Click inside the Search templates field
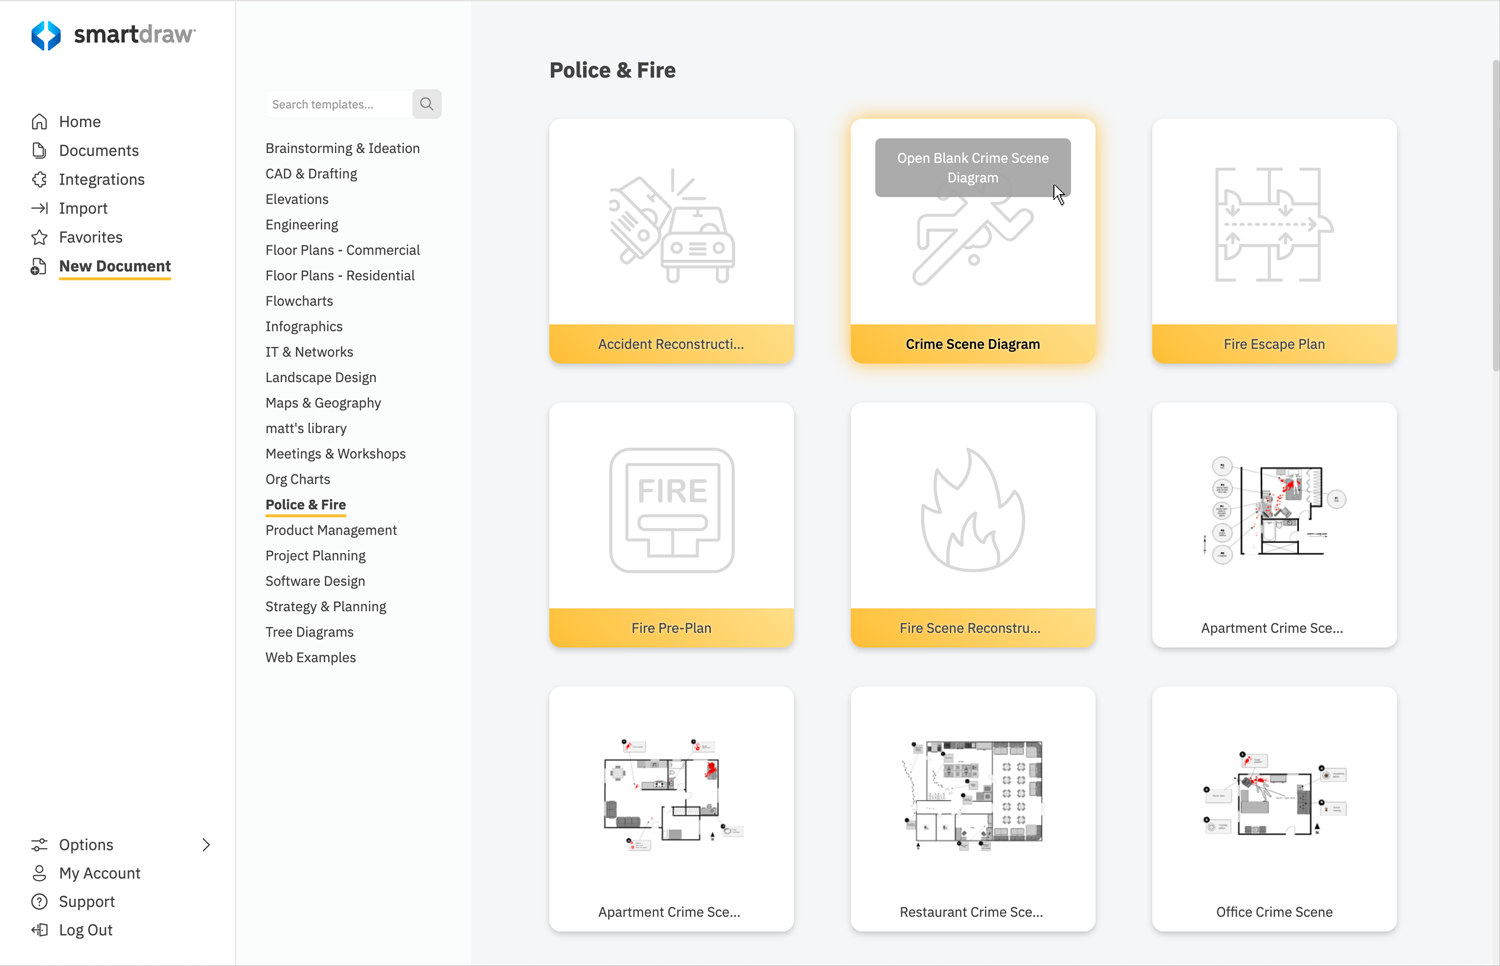Image resolution: width=1500 pixels, height=966 pixels. [337, 103]
